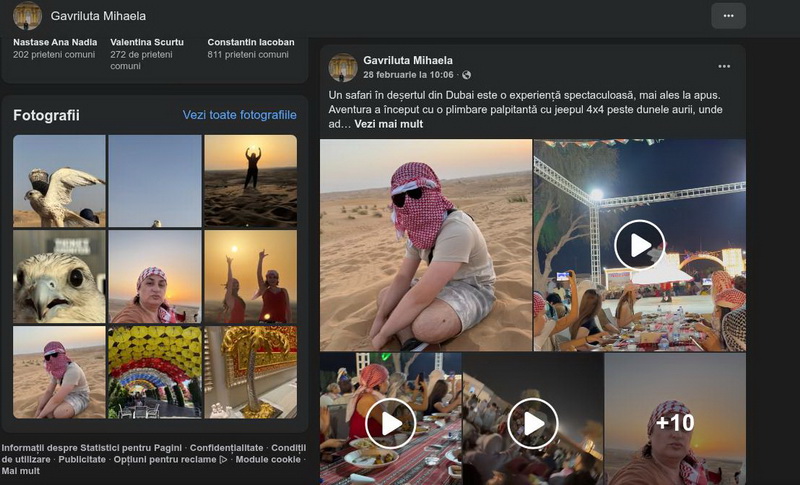Open Opțiuni pentru reclame footer link
This screenshot has height=485, width=800.
point(170,460)
